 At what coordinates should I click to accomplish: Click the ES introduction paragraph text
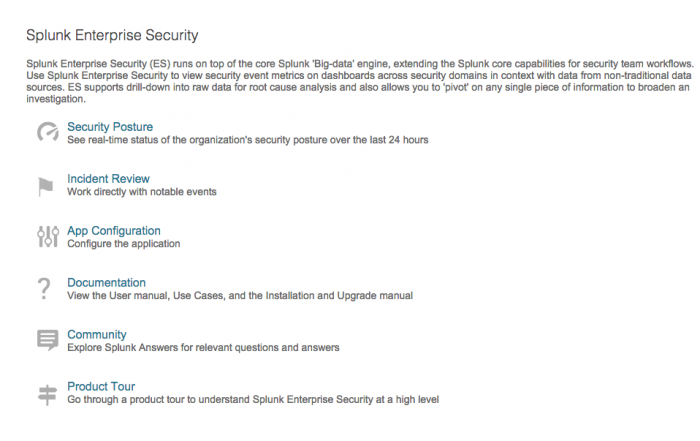360,81
